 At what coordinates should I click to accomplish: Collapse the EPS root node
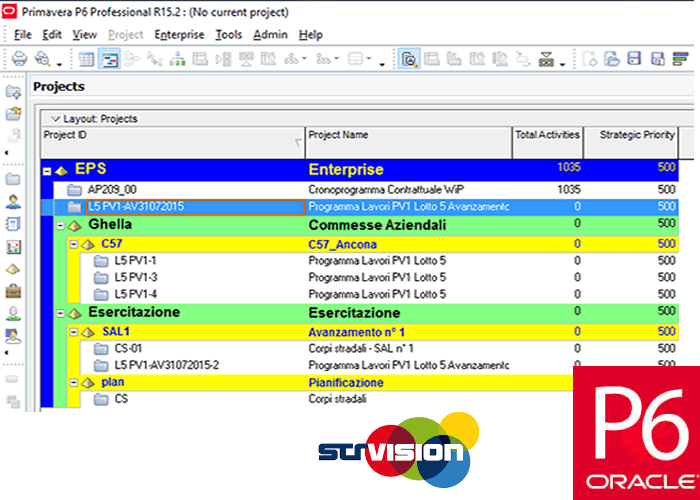pyautogui.click(x=47, y=171)
